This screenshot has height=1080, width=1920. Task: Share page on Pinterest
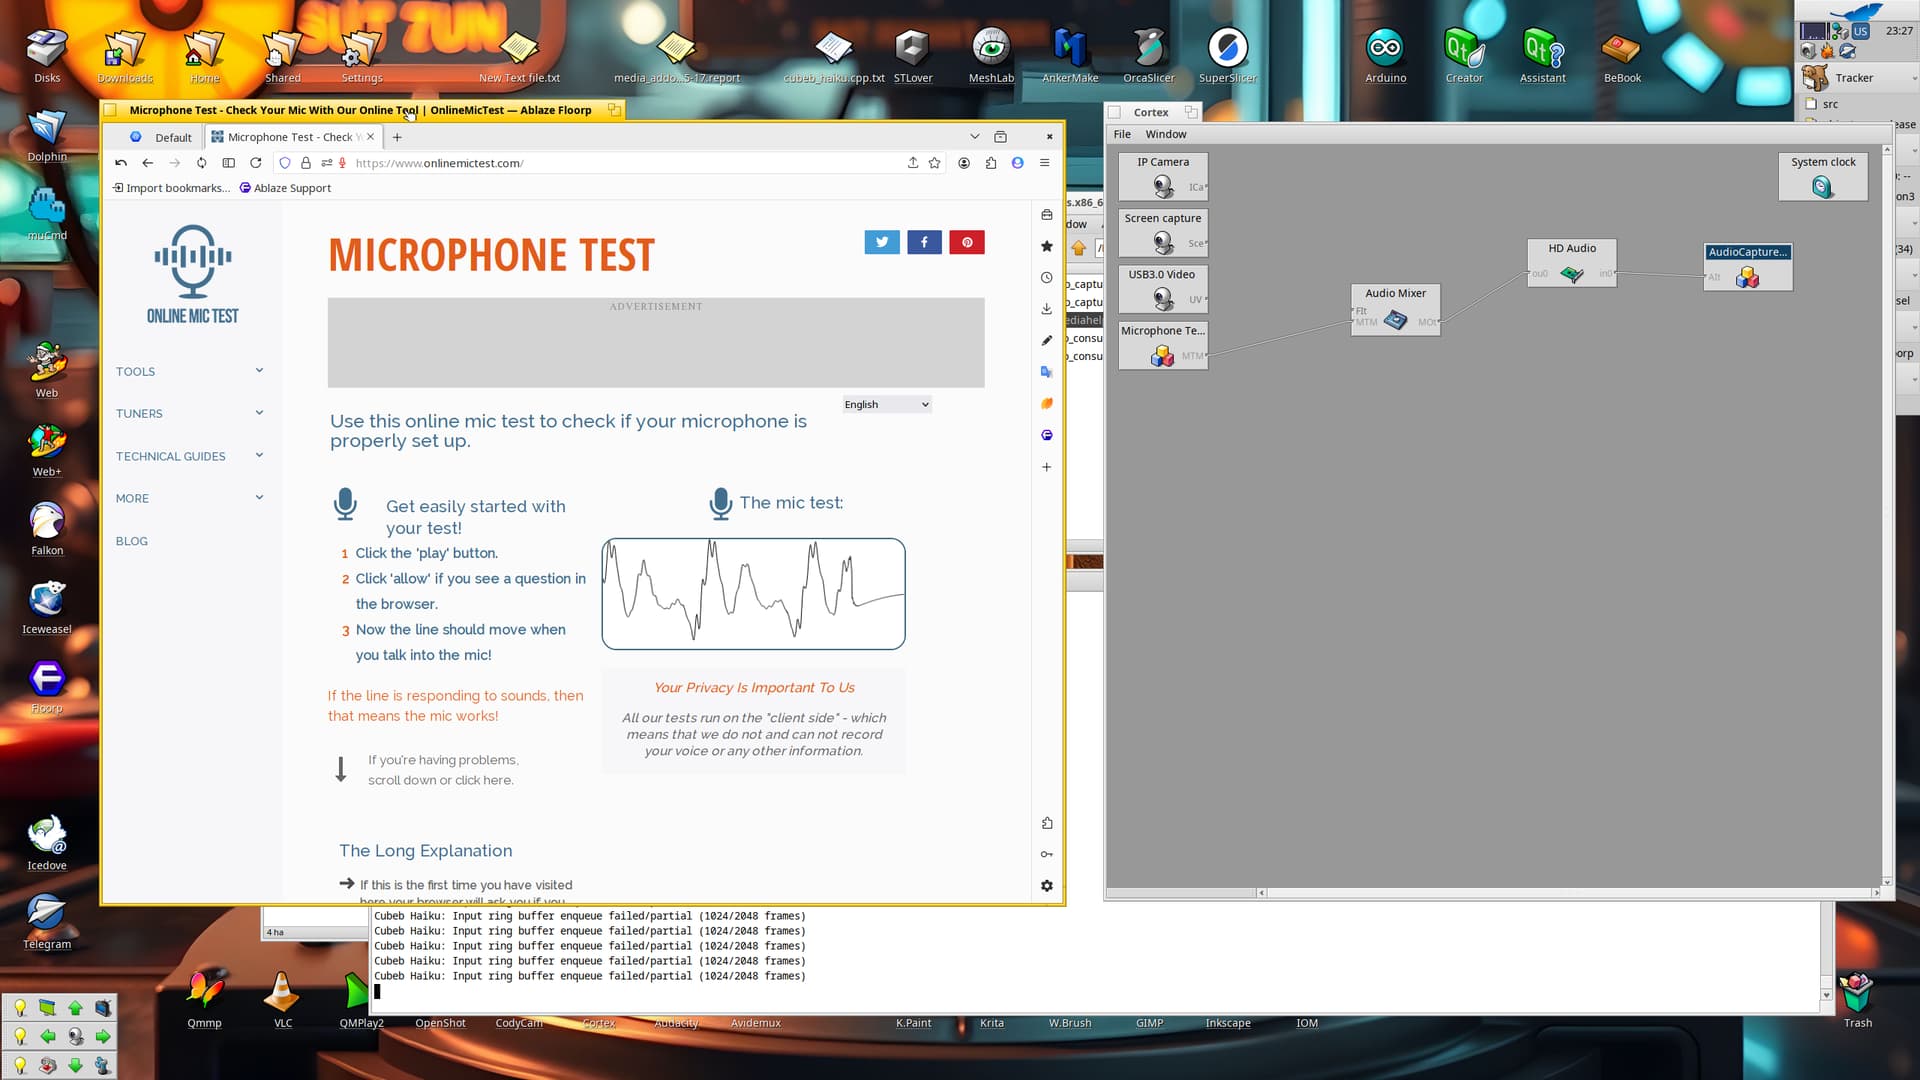tap(967, 242)
